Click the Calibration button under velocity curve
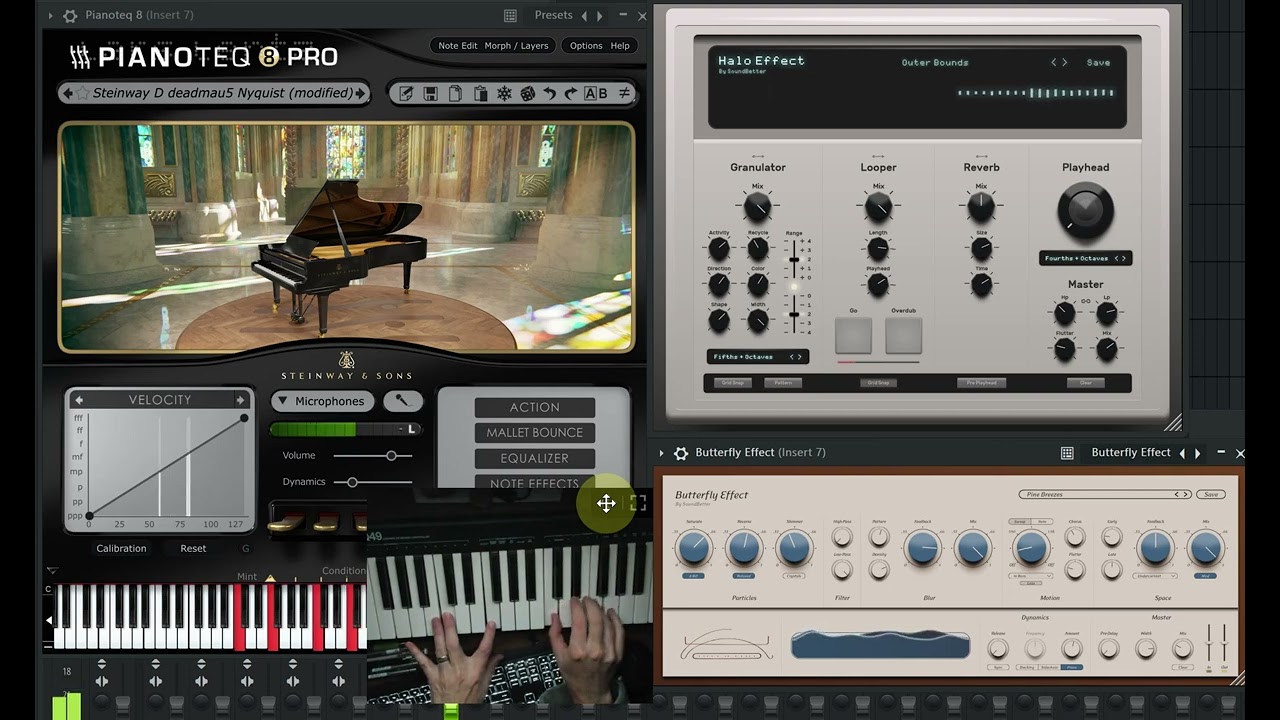The height and width of the screenshot is (720, 1280). [x=121, y=548]
